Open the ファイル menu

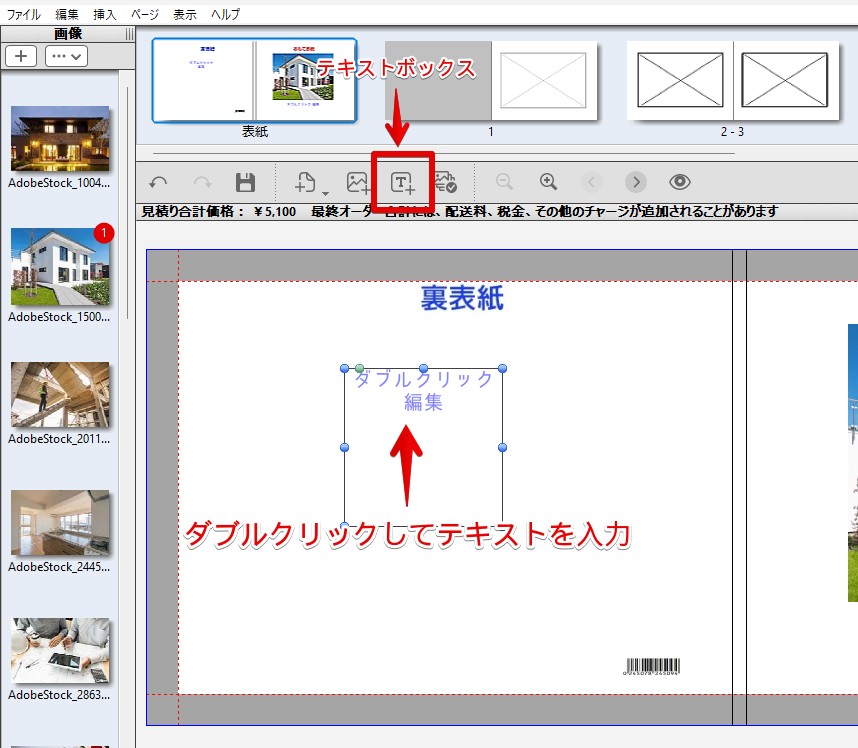coord(24,14)
